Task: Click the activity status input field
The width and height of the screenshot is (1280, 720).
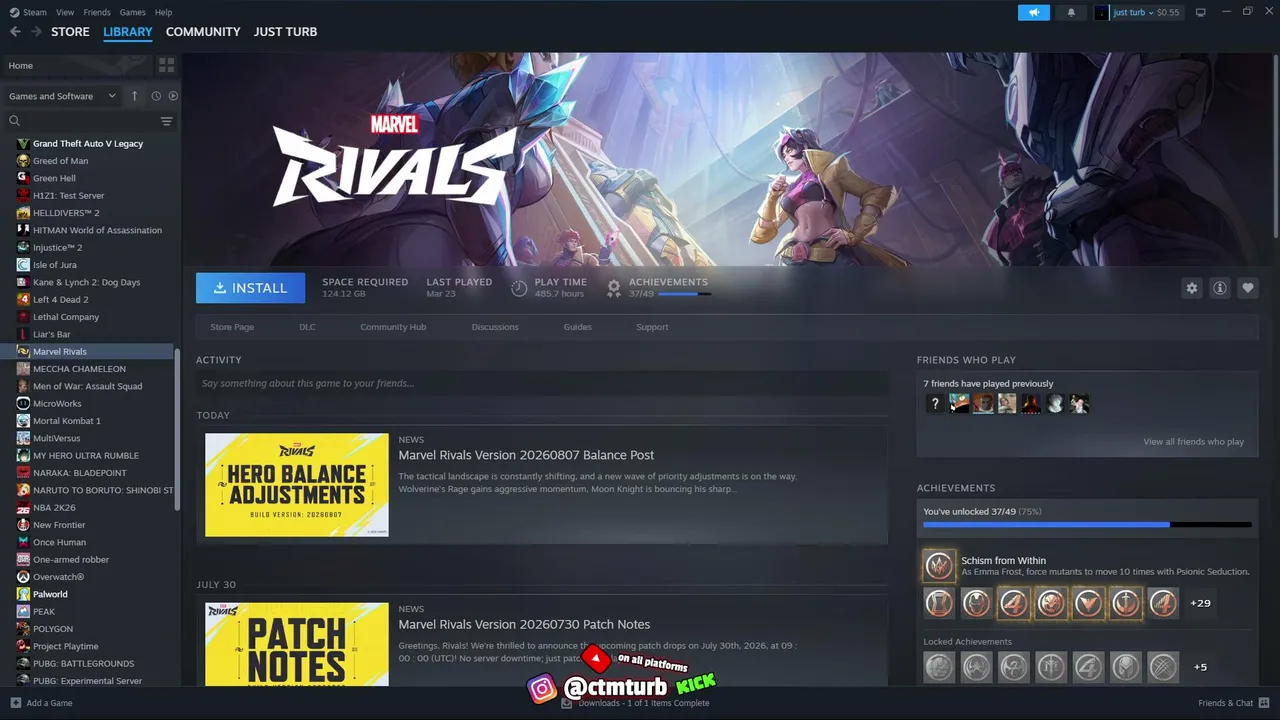Action: 542,383
